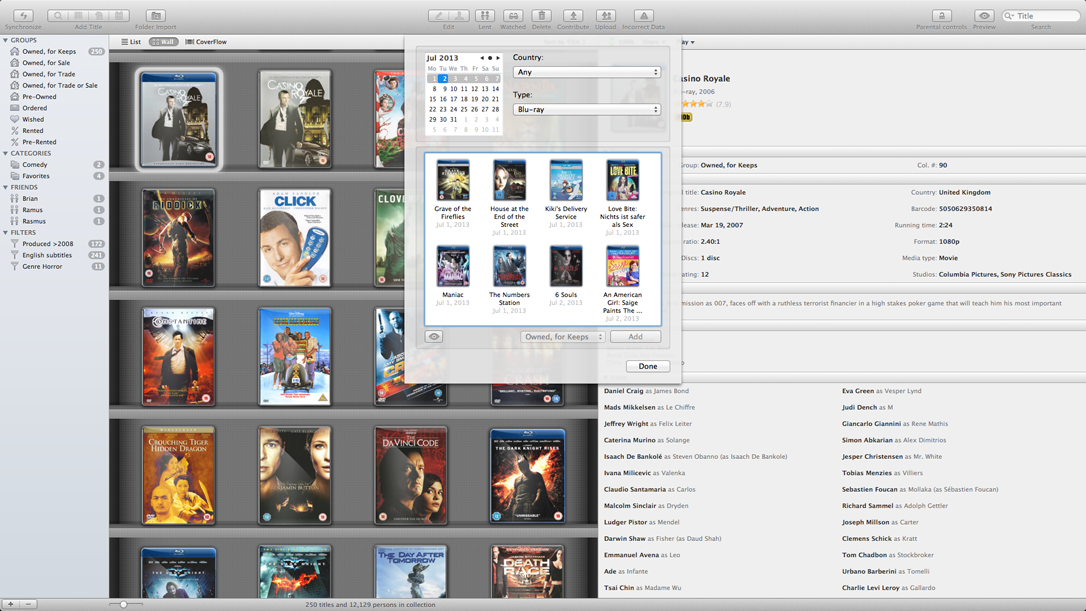1086x611 pixels.
Task: Click the Edit pencil icon
Action: pyautogui.click(x=439, y=15)
